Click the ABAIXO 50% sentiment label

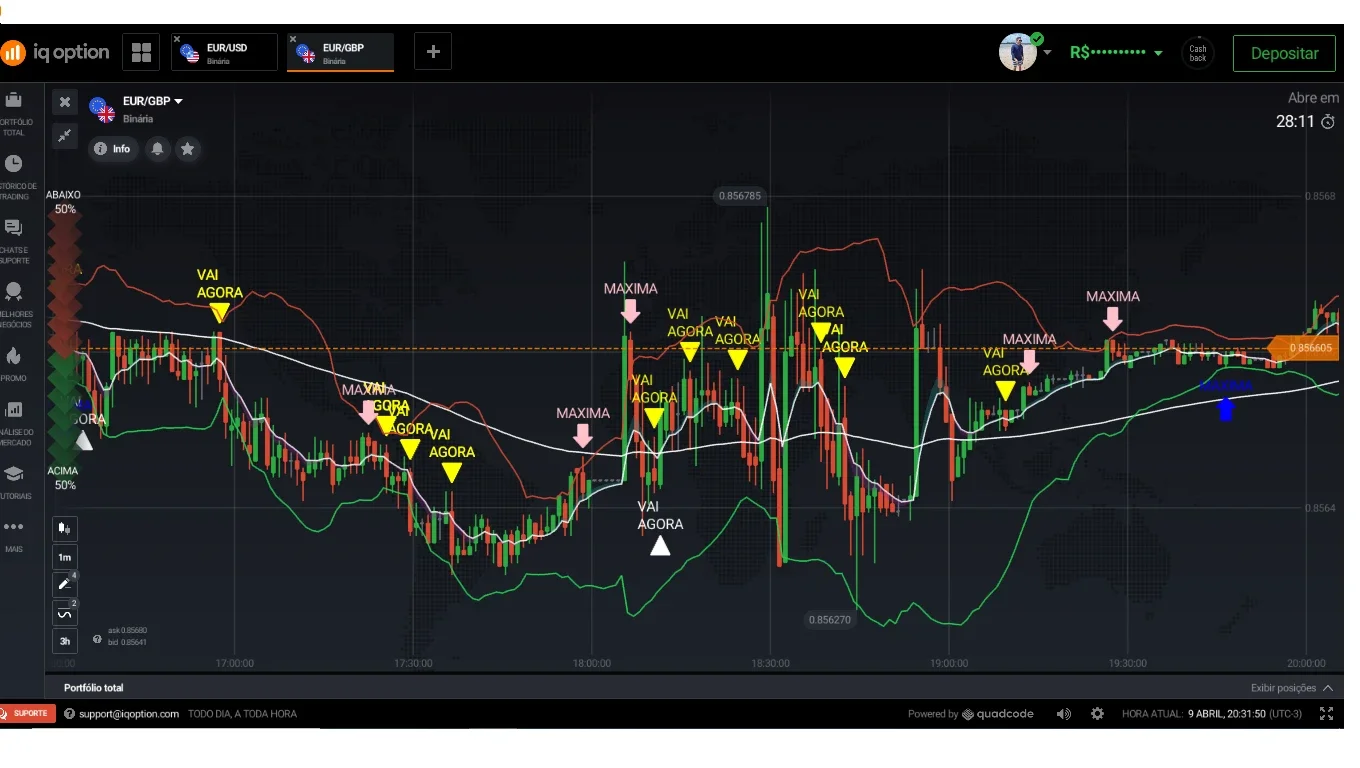coord(65,202)
